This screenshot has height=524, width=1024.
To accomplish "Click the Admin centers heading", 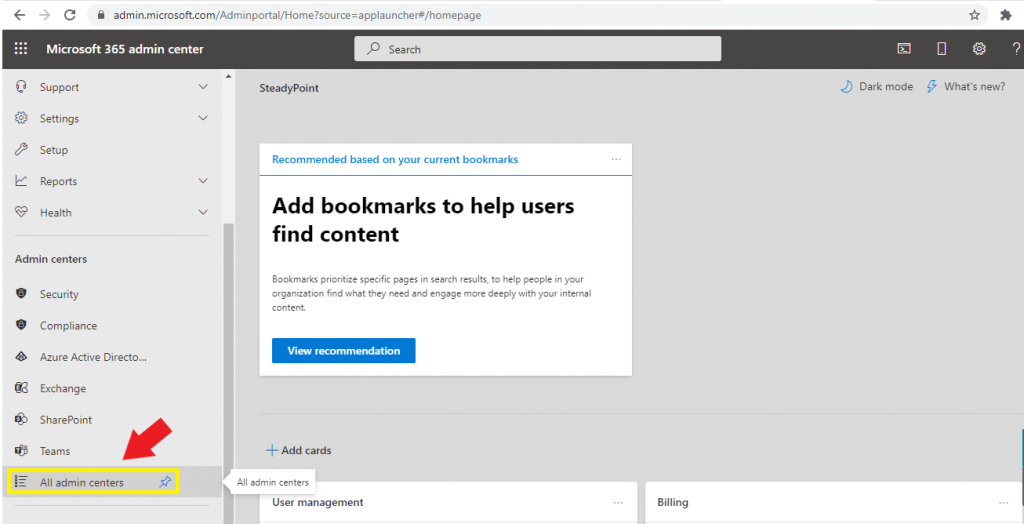I will (51, 259).
